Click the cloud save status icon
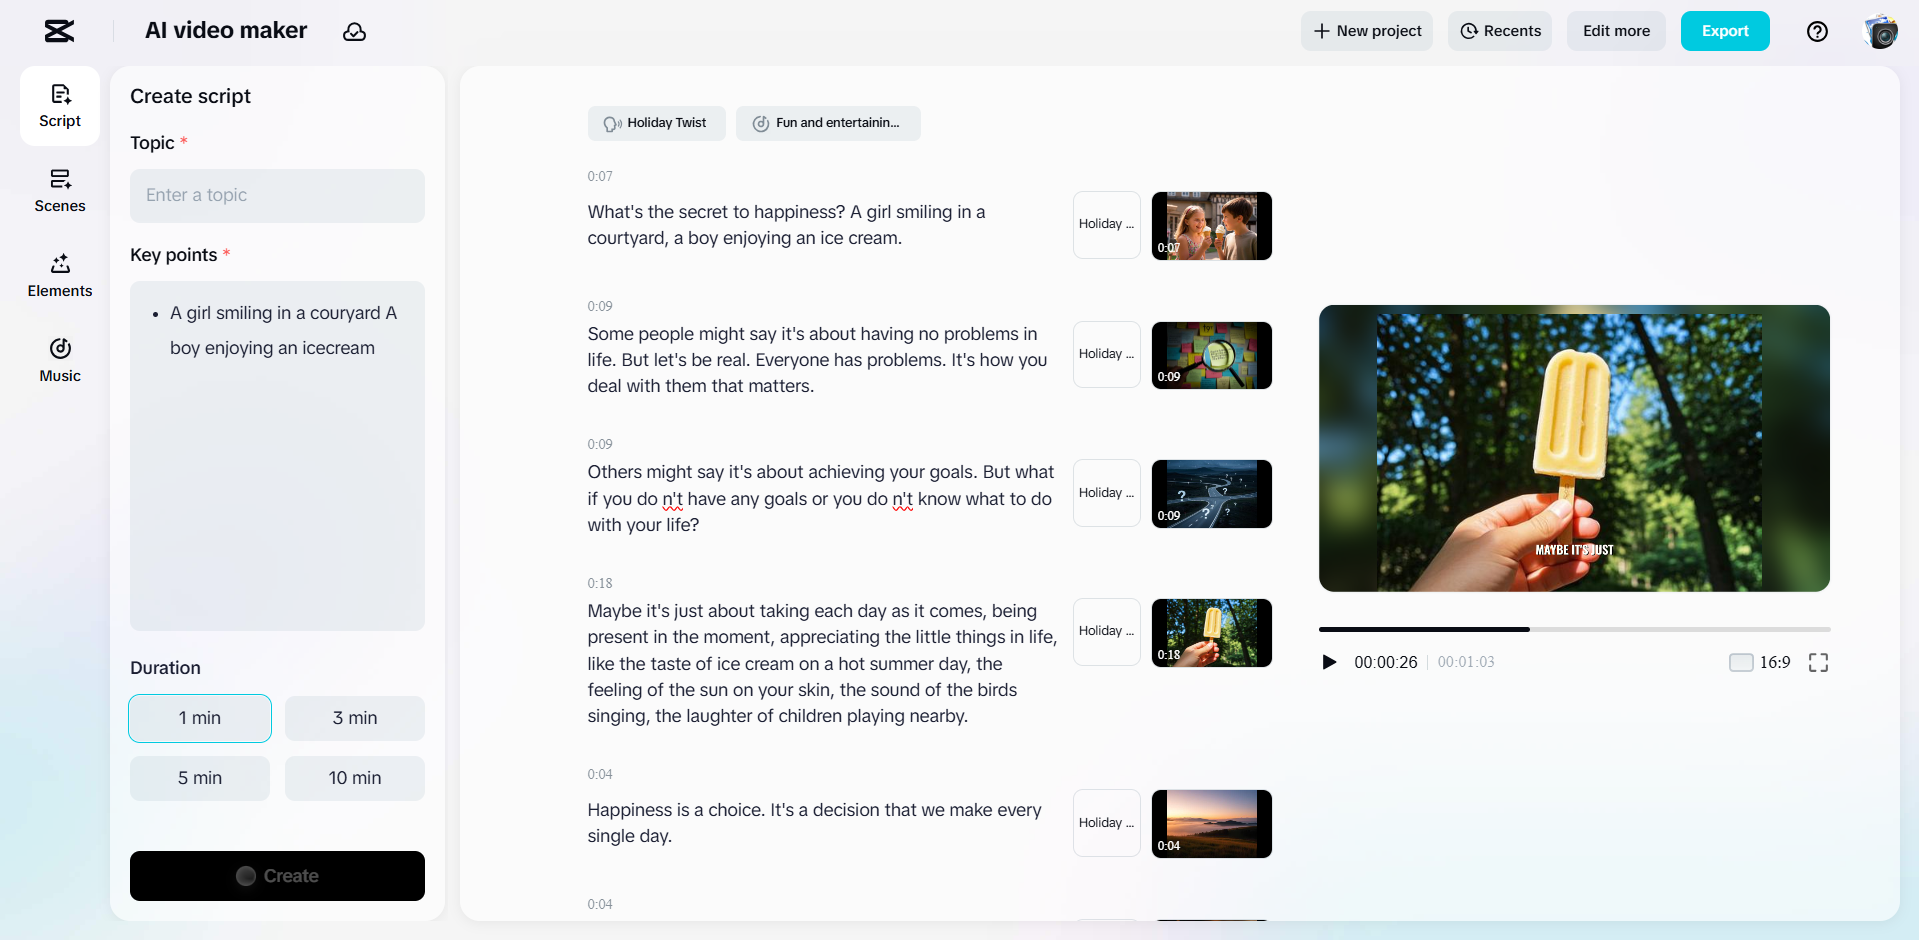 tap(355, 32)
